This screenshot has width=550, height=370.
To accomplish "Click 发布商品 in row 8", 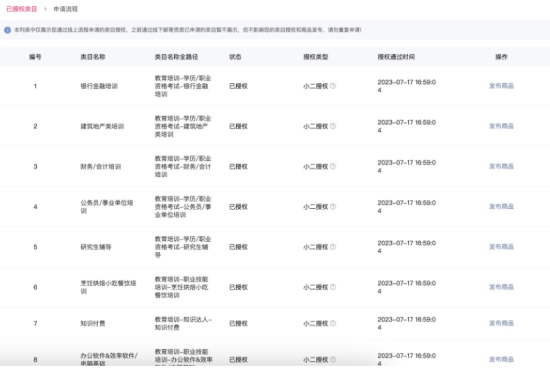I will [501, 359].
